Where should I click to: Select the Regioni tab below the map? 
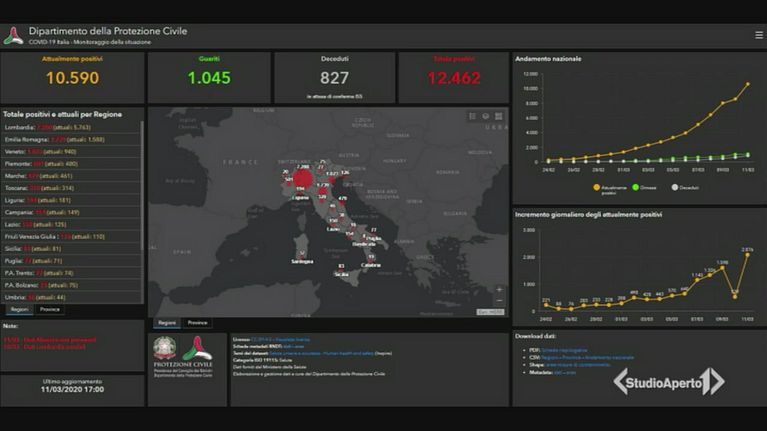[167, 323]
